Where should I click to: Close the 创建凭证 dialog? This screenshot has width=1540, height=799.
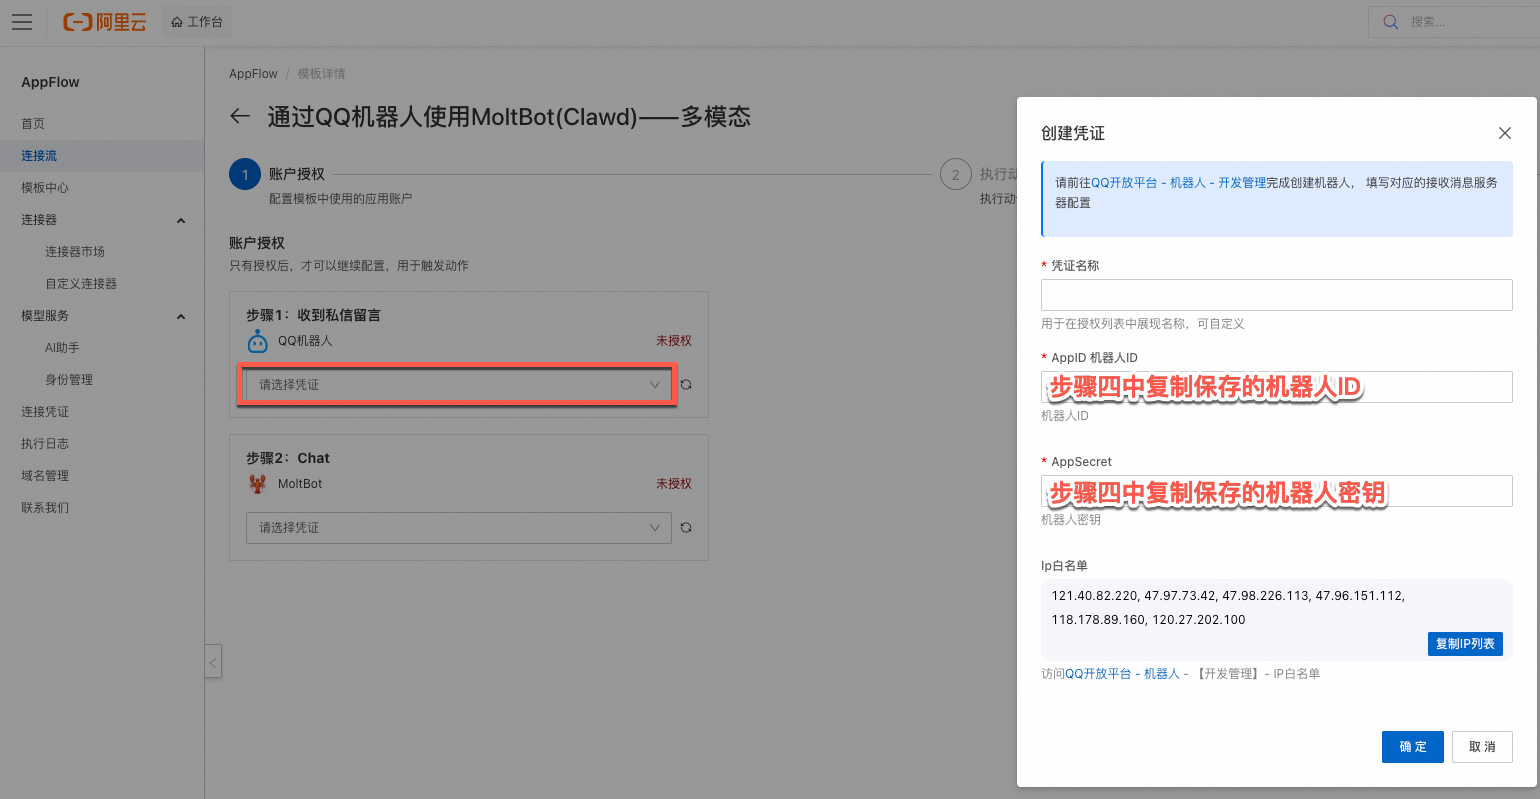(x=1505, y=133)
